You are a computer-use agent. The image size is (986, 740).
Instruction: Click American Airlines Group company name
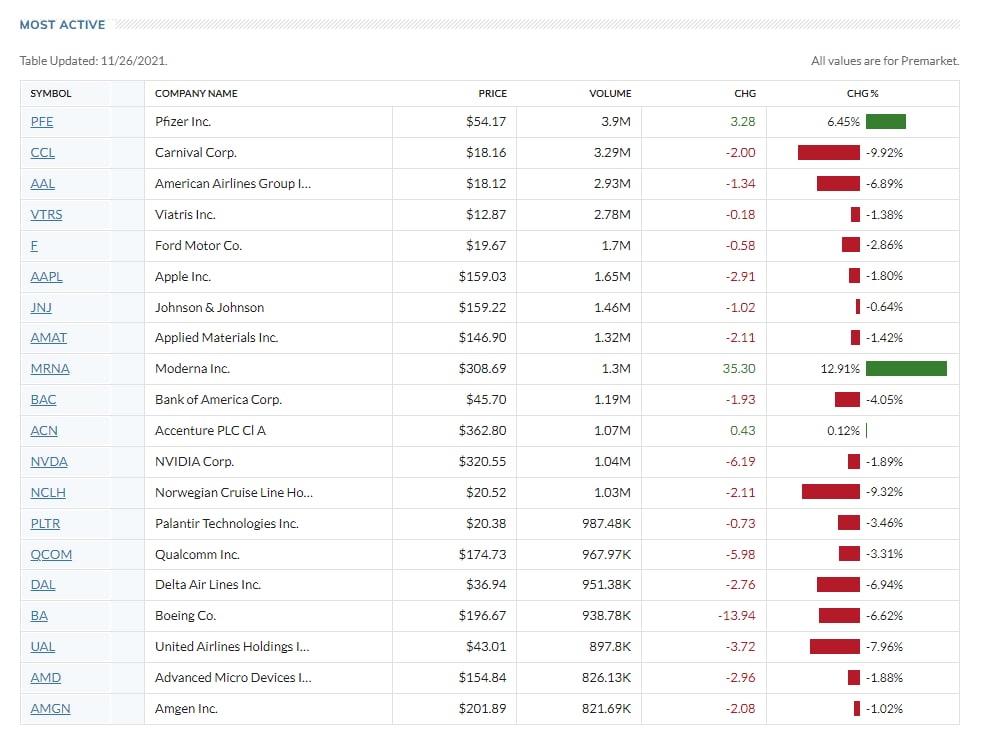(233, 184)
